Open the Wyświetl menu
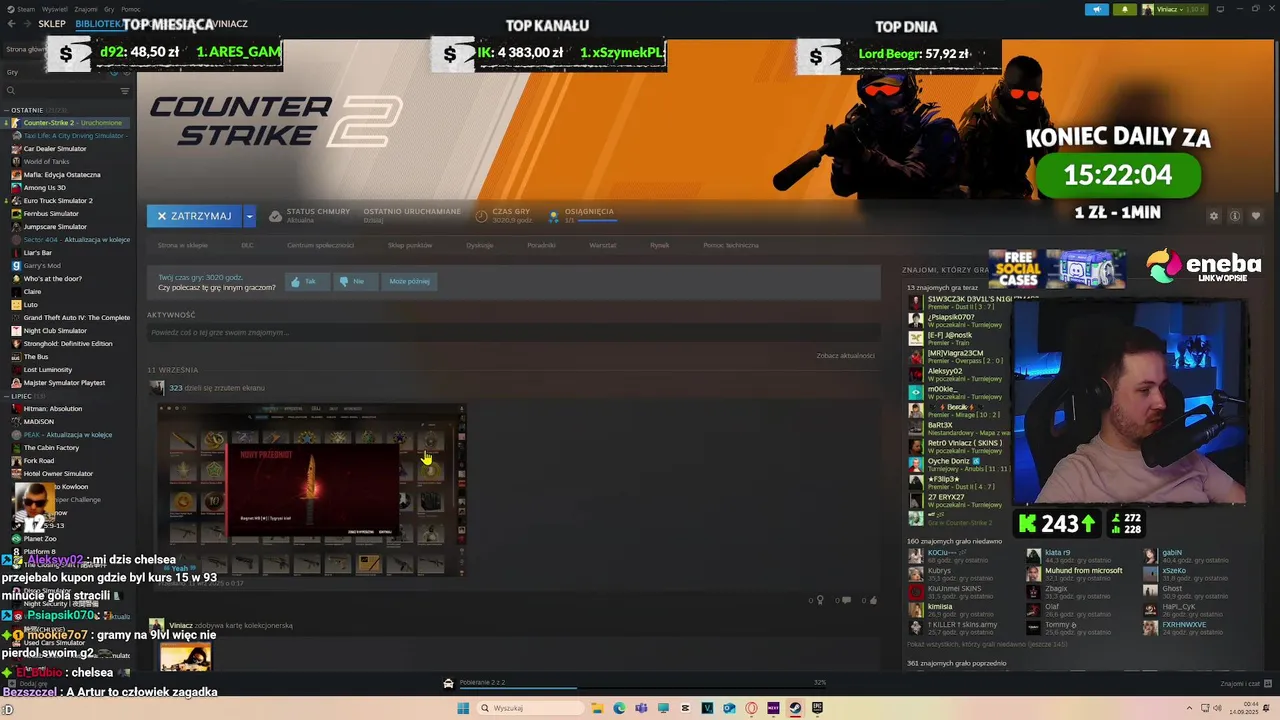Image resolution: width=1280 pixels, height=720 pixels. (x=55, y=9)
